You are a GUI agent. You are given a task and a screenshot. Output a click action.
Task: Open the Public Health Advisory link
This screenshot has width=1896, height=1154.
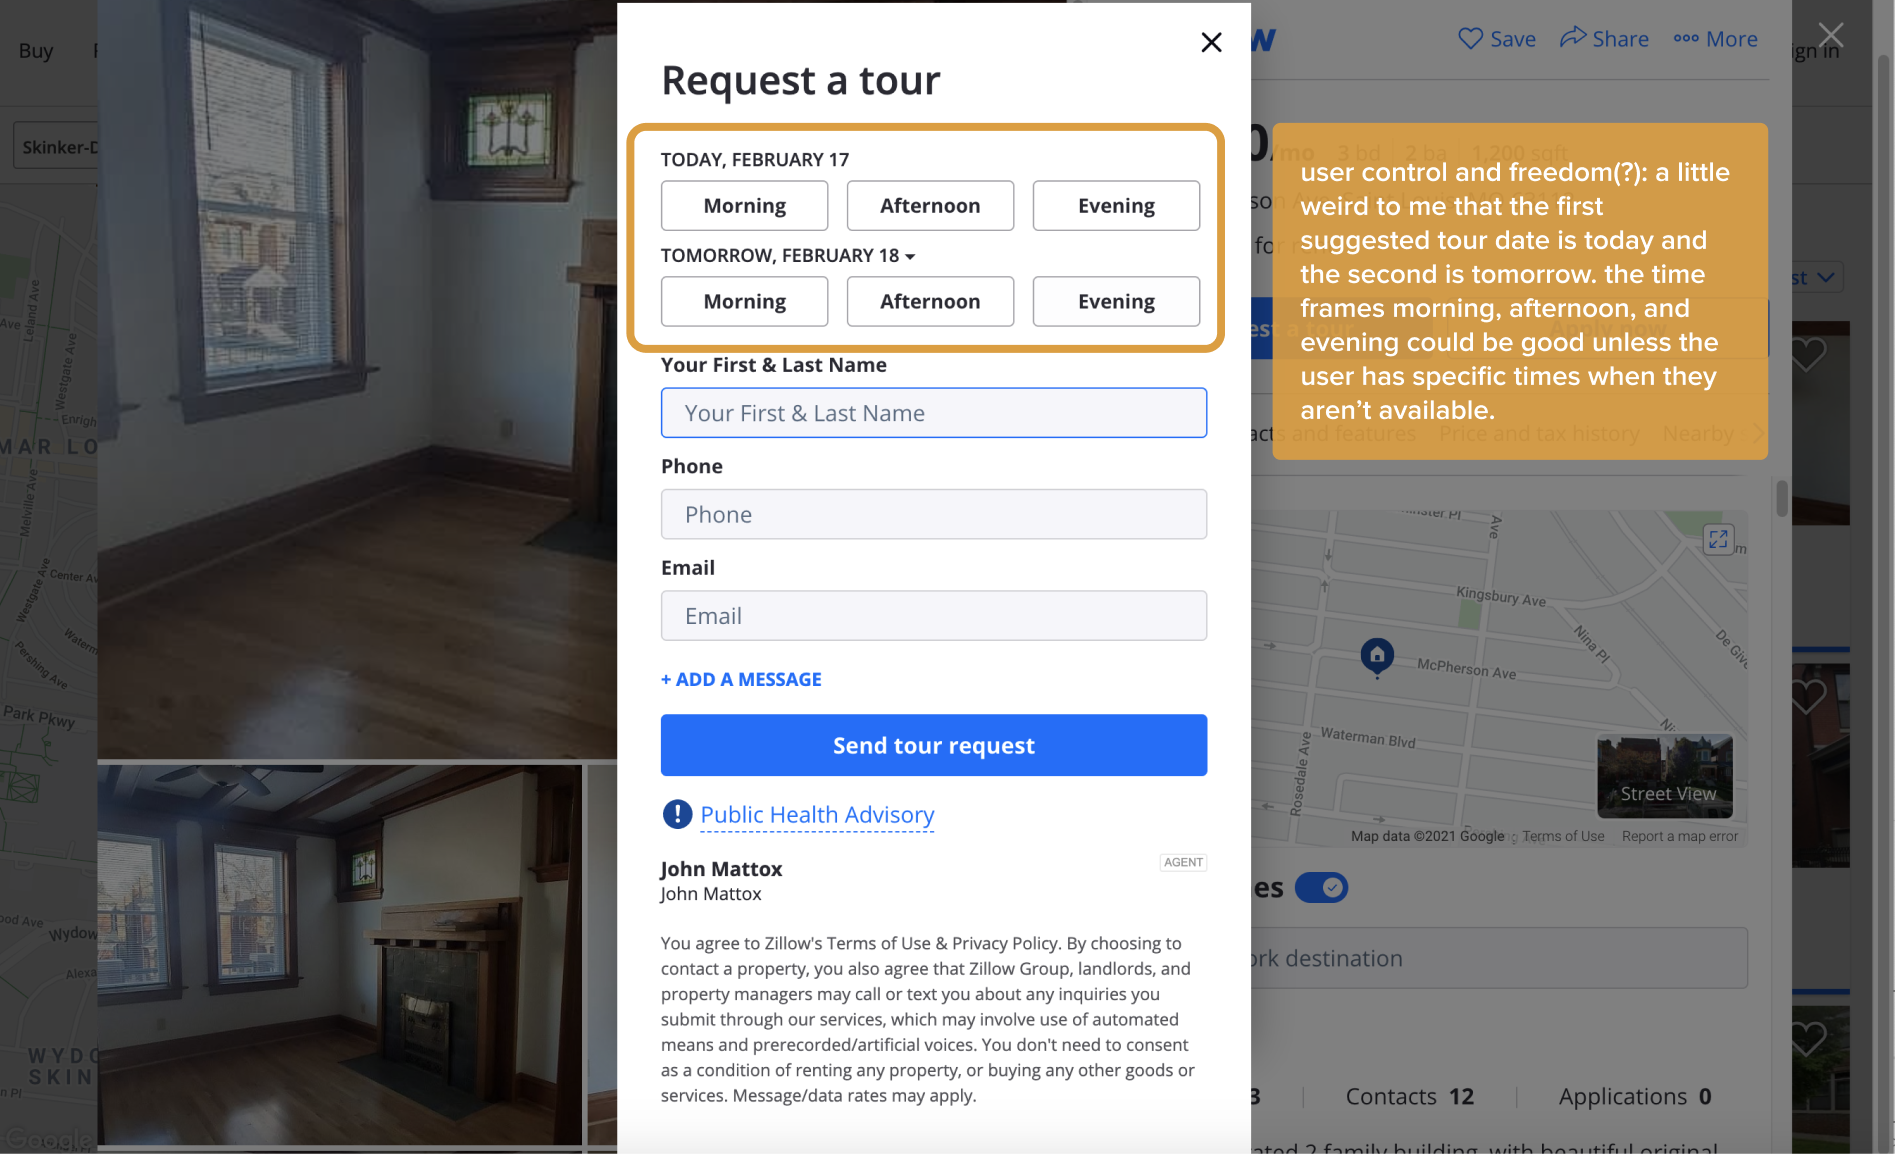point(817,815)
